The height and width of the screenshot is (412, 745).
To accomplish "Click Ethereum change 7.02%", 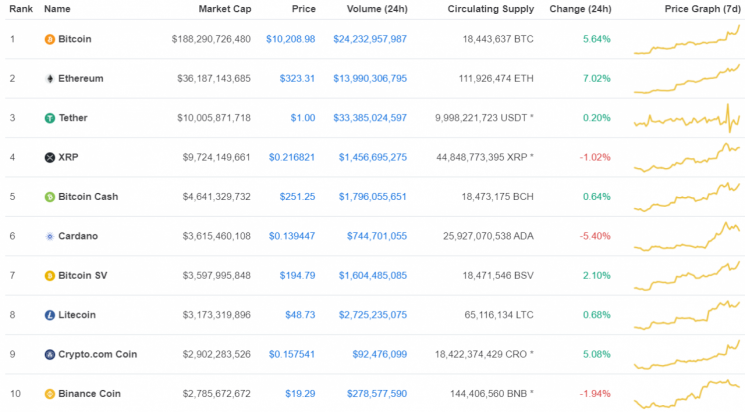I will 597,78.
